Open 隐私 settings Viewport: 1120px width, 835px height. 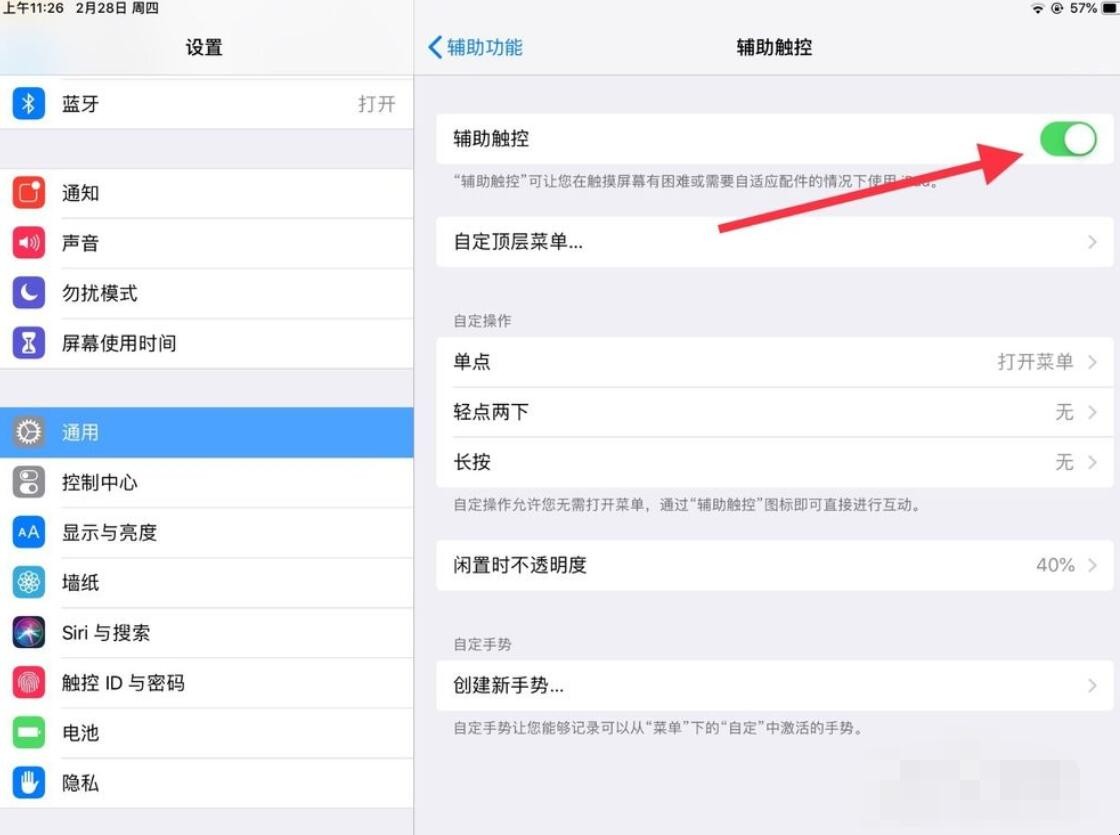pyautogui.click(x=206, y=783)
